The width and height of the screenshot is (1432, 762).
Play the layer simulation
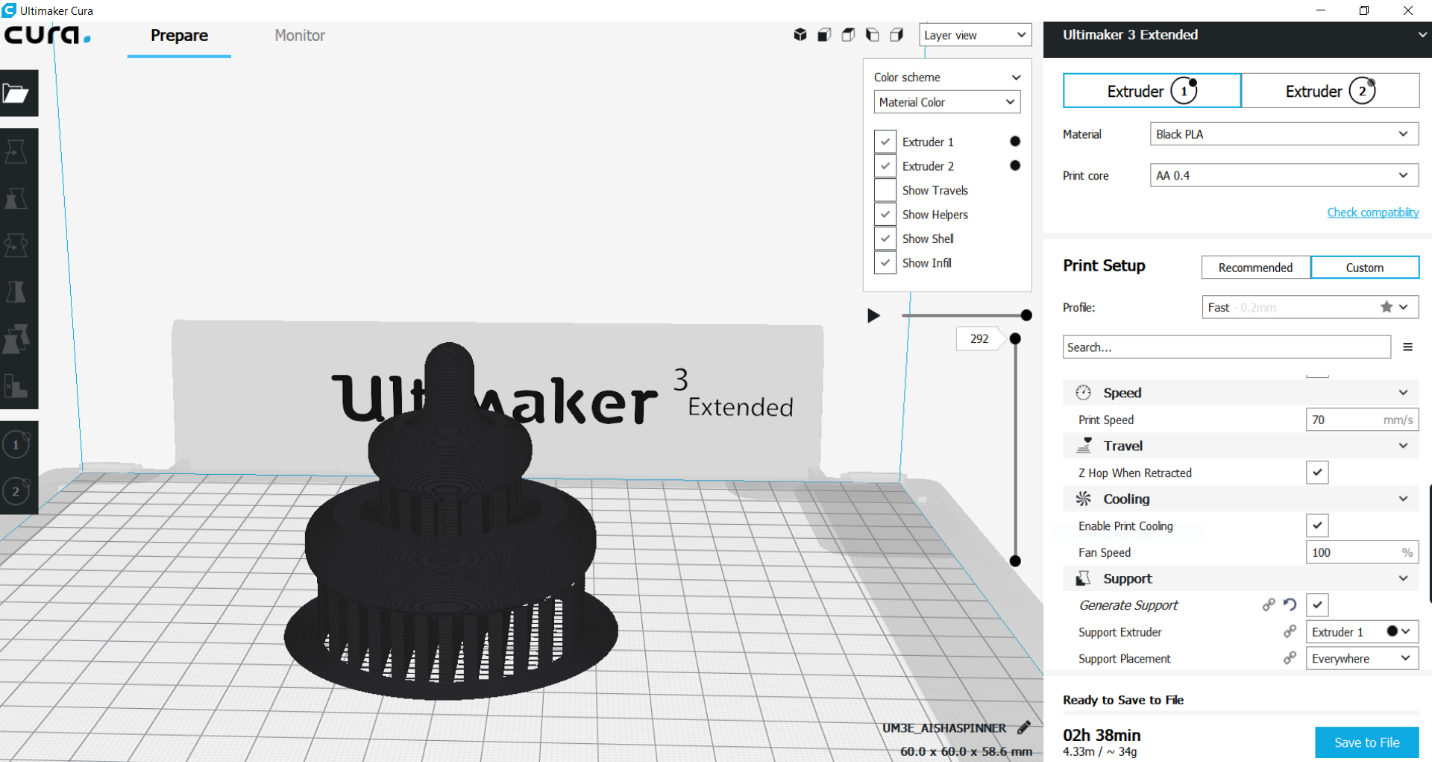[874, 316]
